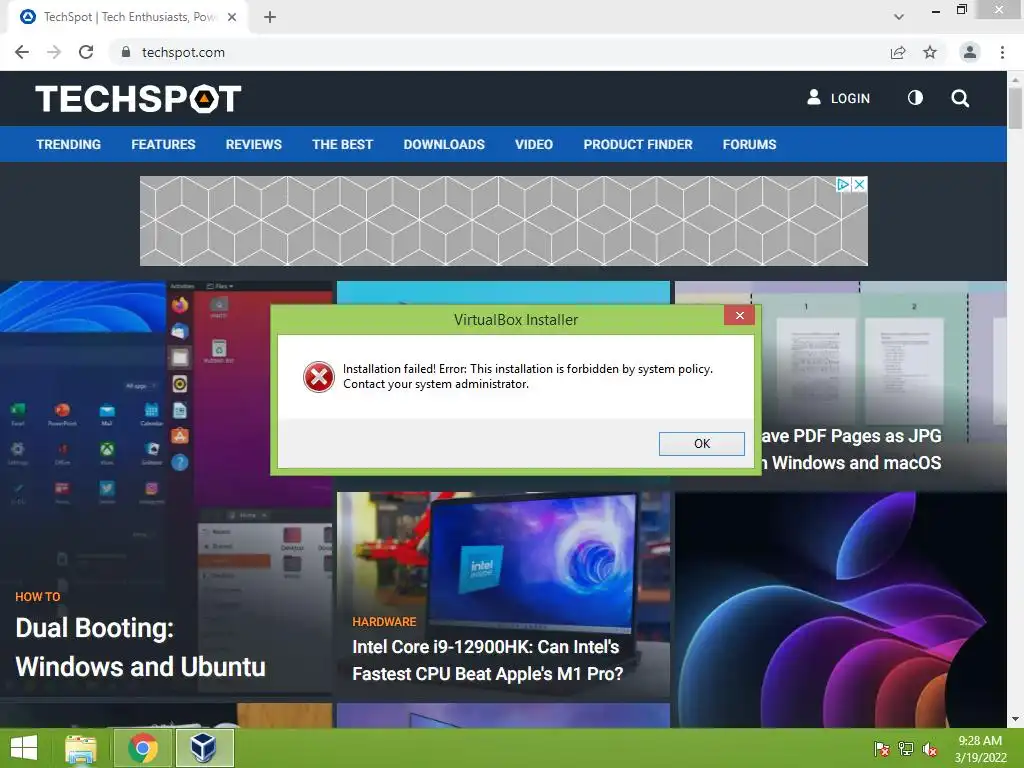The width and height of the screenshot is (1024, 768).
Task: Click the browser forward arrow
Action: pyautogui.click(x=54, y=52)
